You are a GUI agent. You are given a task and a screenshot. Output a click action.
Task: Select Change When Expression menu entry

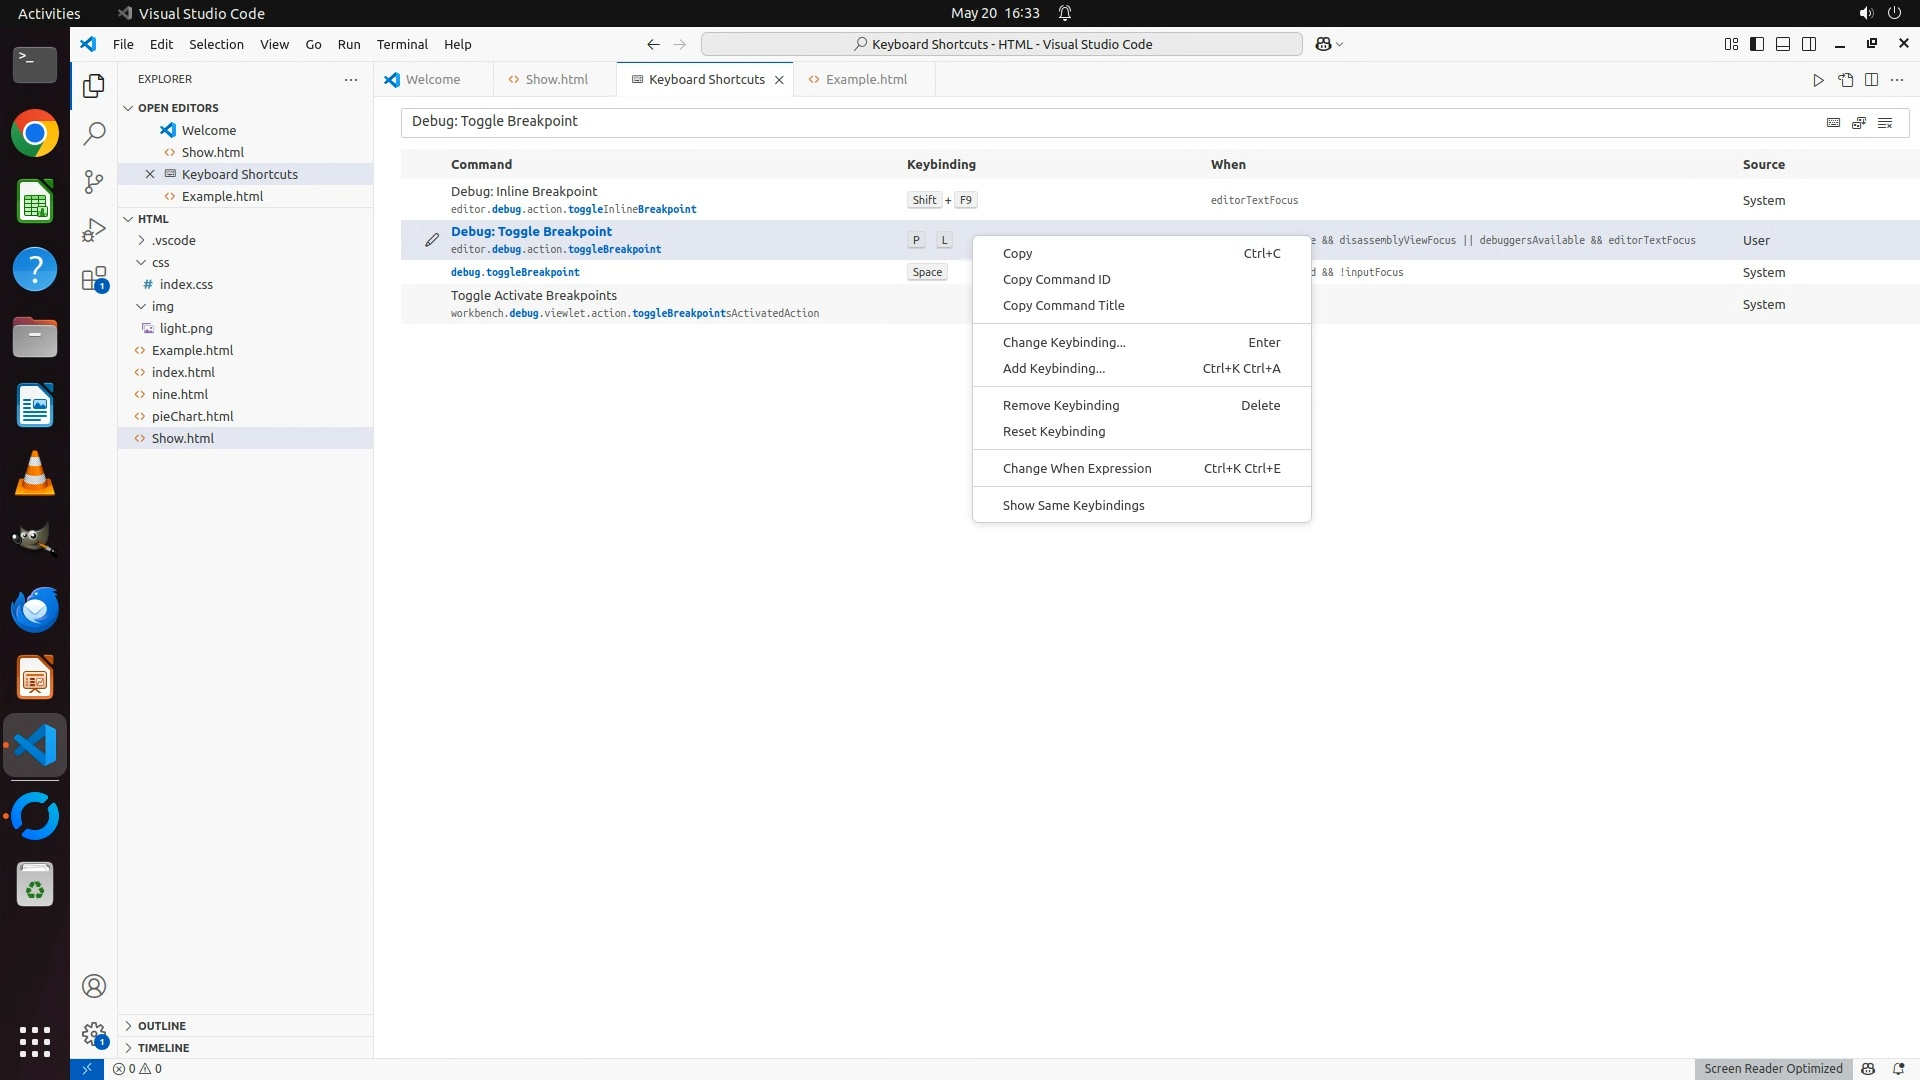[1077, 468]
